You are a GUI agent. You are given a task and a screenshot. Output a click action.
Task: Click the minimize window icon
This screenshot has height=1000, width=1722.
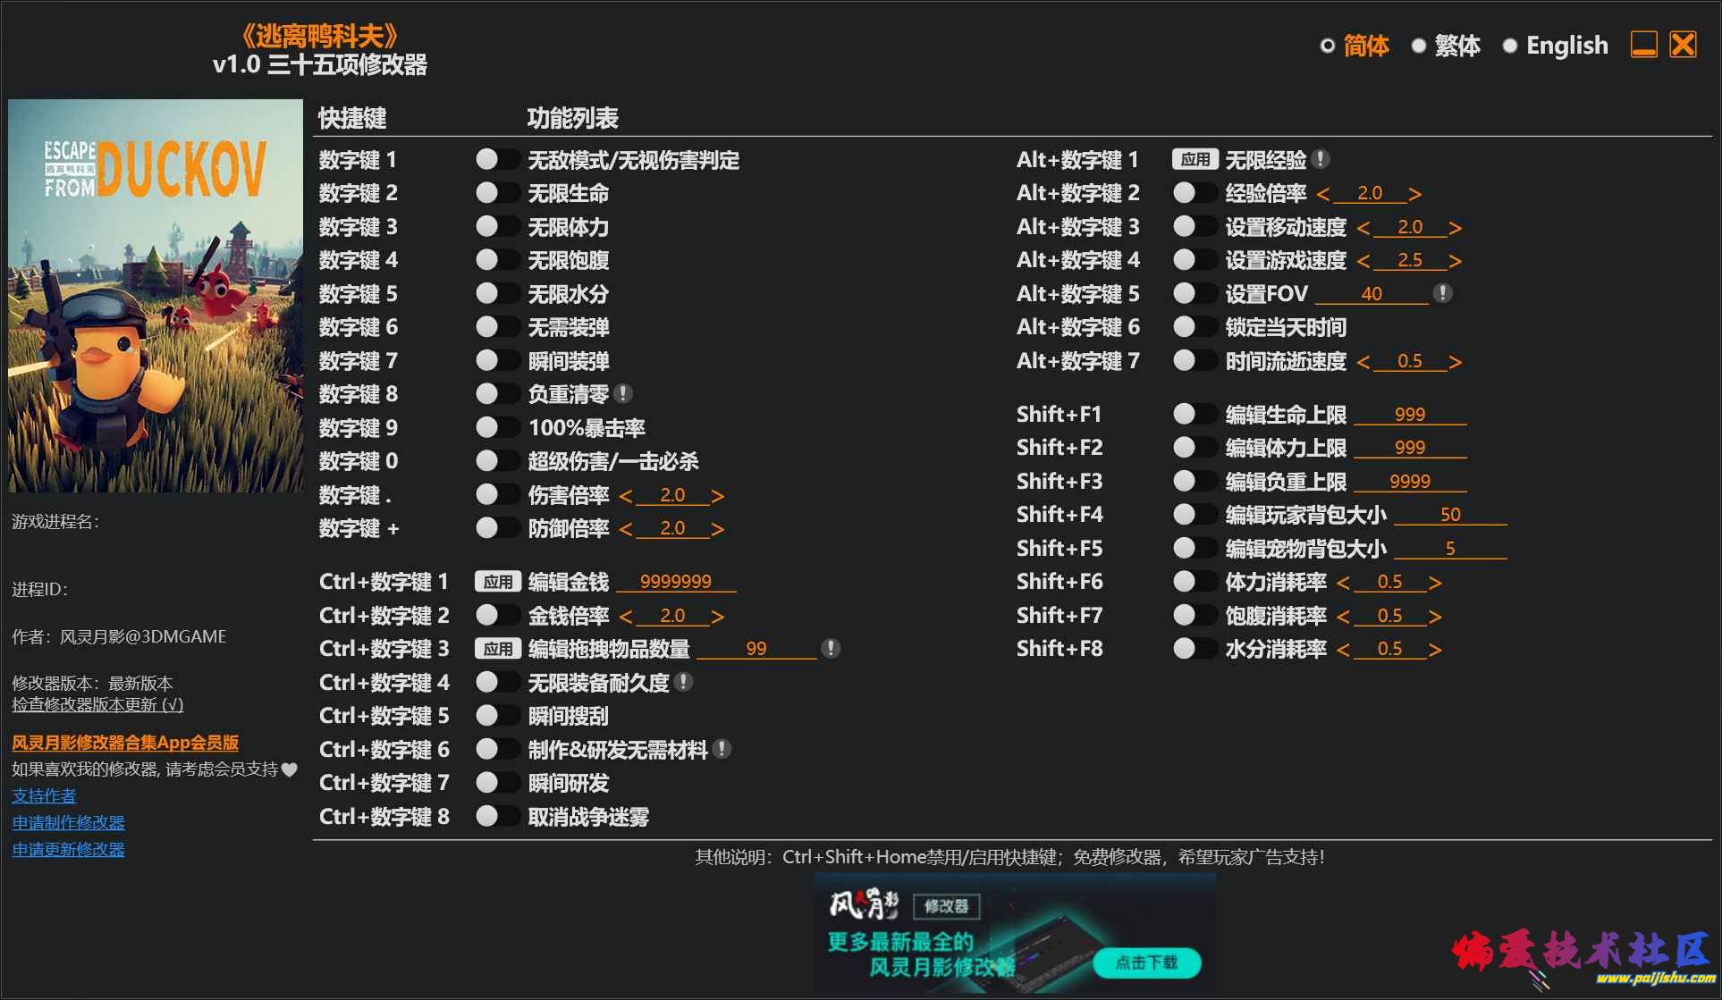coord(1643,45)
